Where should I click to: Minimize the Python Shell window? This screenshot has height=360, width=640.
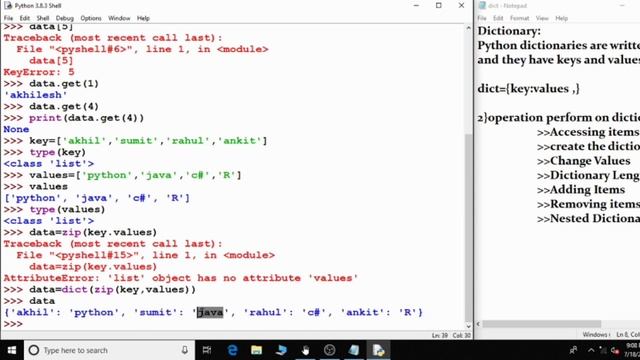click(416, 6)
